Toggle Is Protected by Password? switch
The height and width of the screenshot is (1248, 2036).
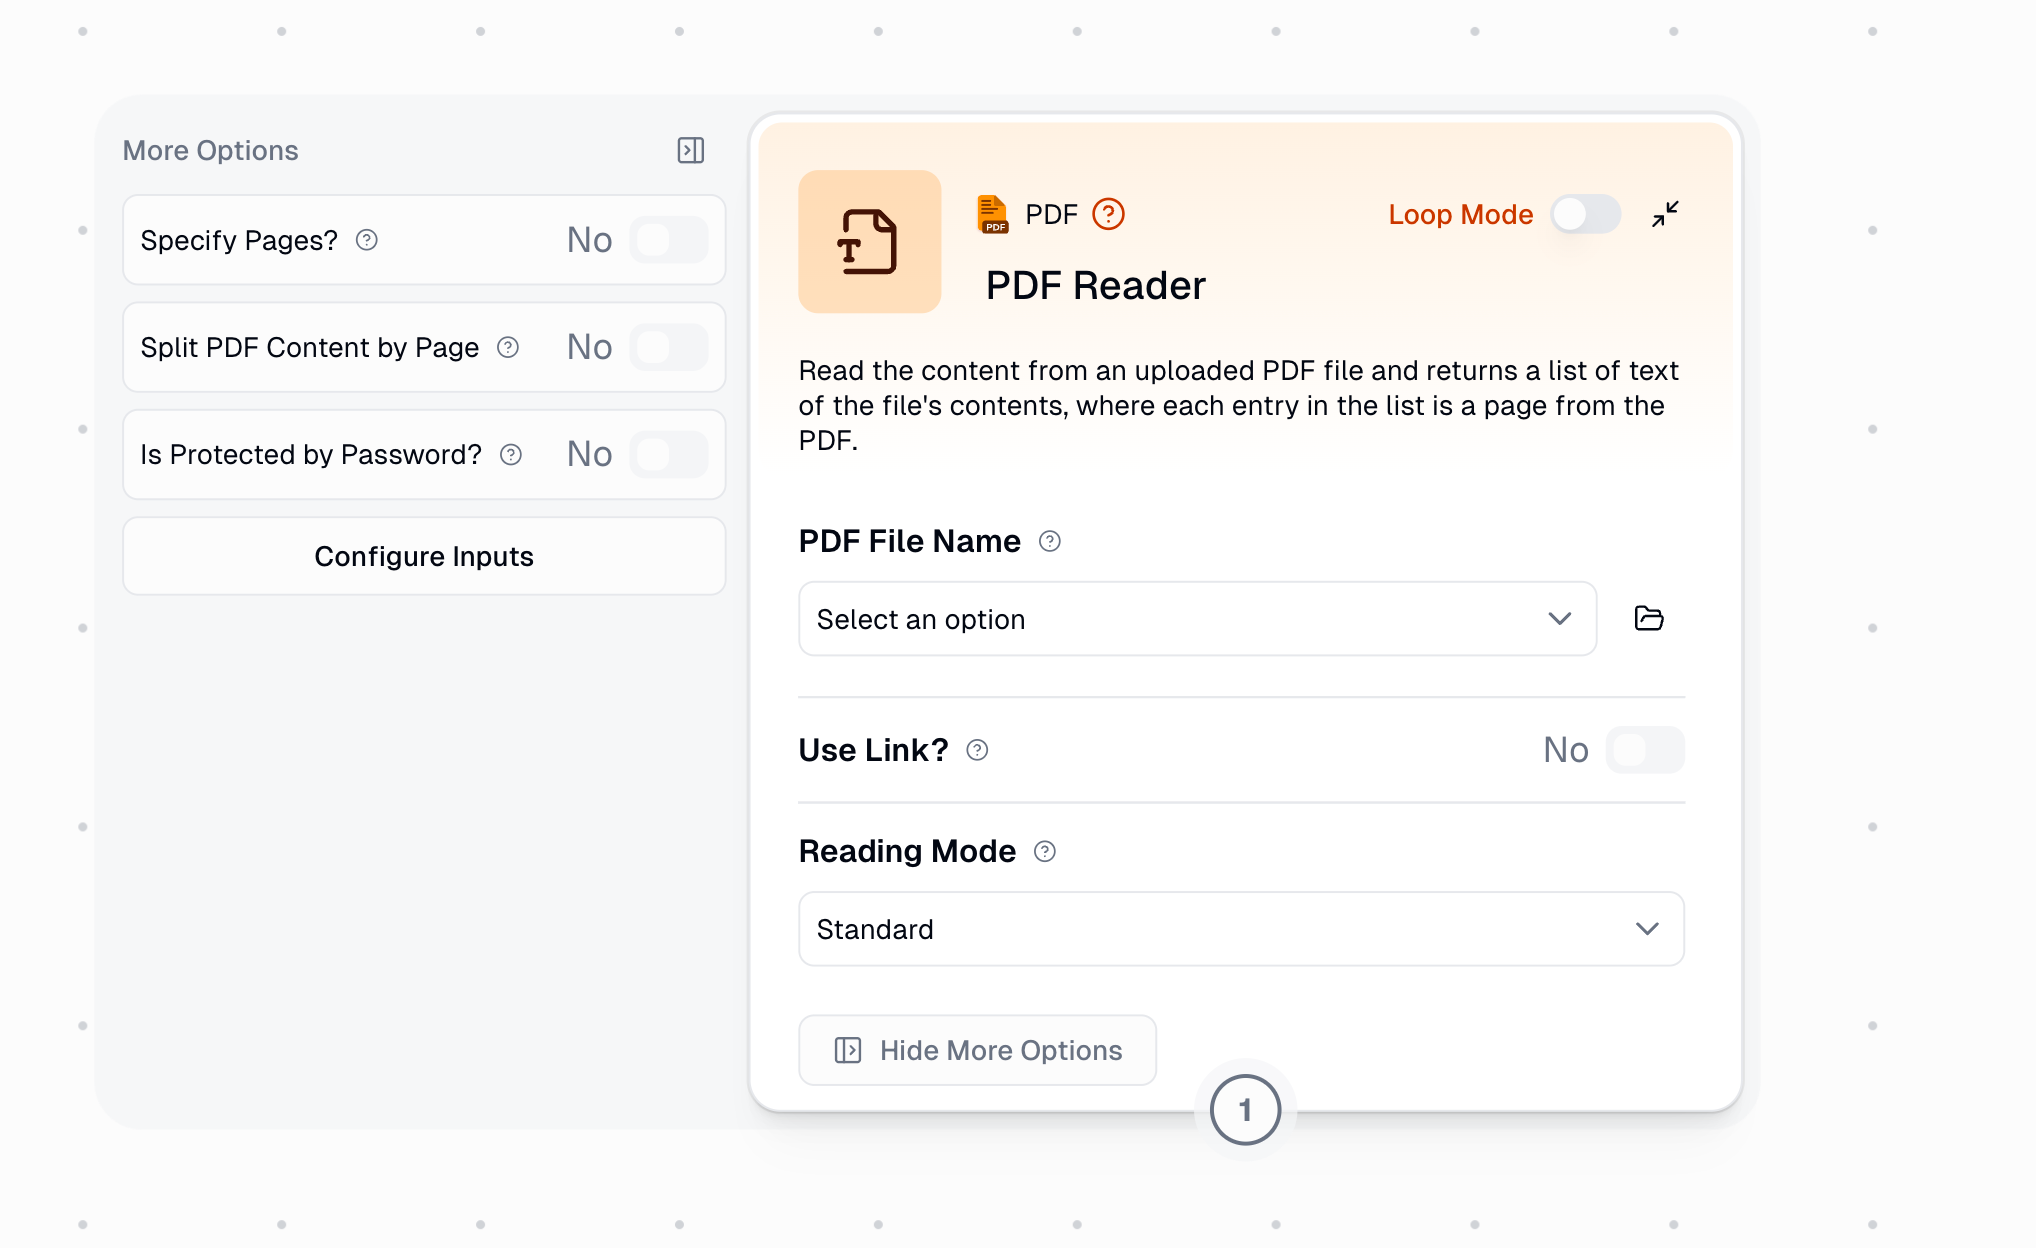pyautogui.click(x=668, y=455)
